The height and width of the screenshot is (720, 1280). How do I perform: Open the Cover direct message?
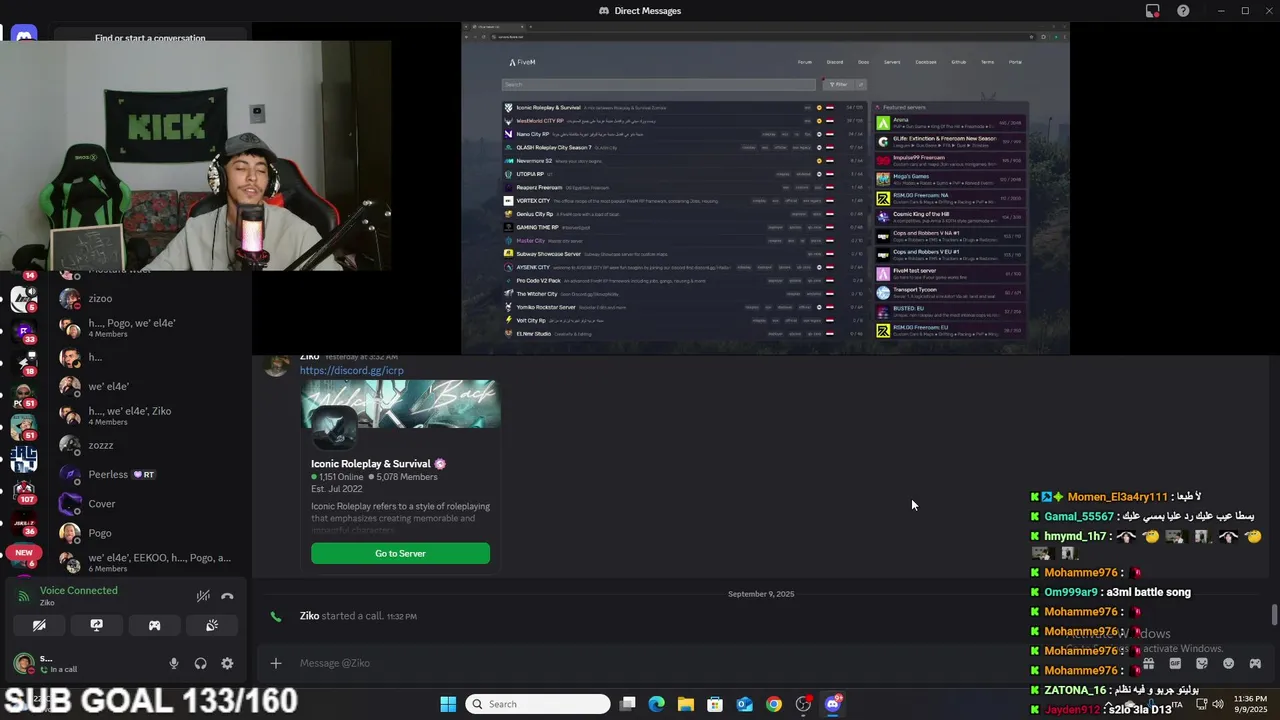(x=148, y=504)
